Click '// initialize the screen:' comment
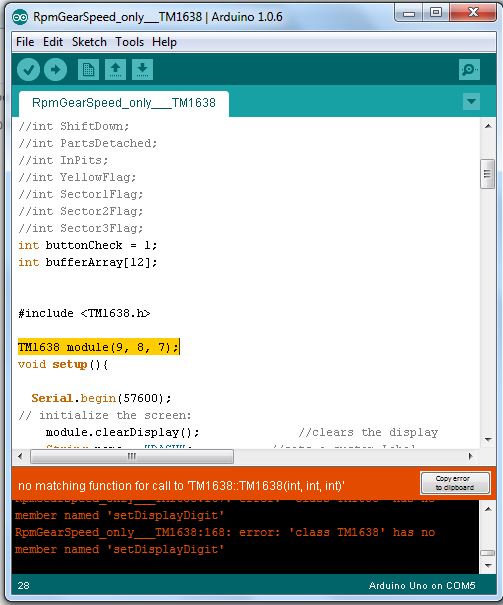This screenshot has width=503, height=605. pyautogui.click(x=105, y=415)
